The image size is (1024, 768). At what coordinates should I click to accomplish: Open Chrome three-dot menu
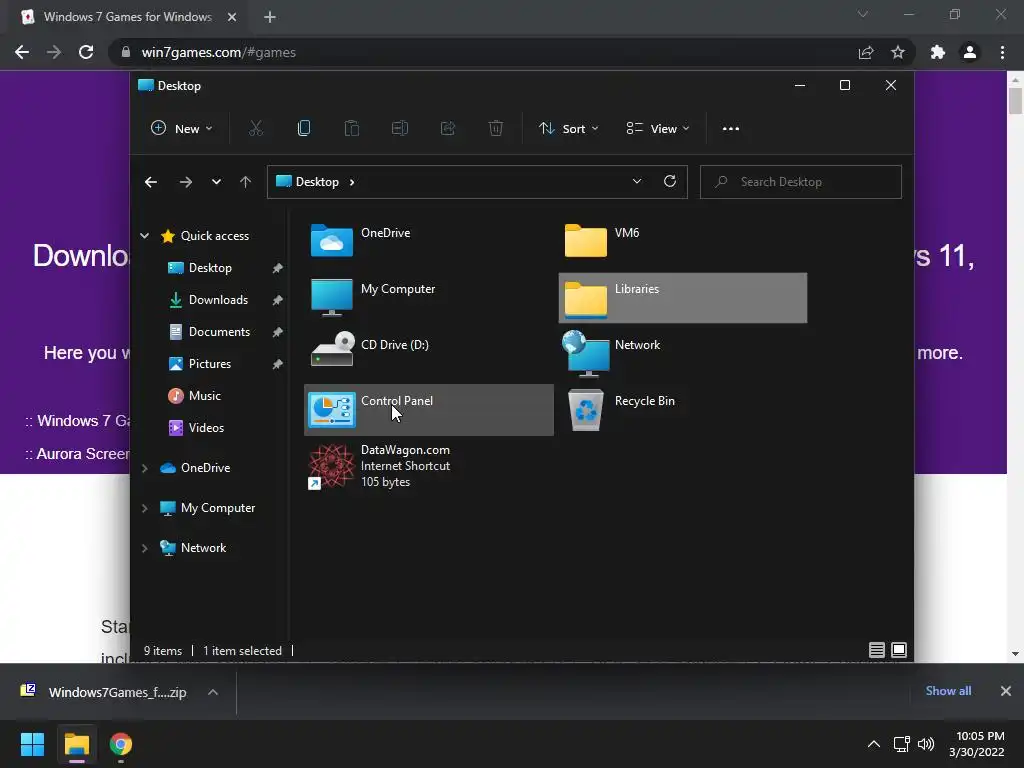point(1002,52)
